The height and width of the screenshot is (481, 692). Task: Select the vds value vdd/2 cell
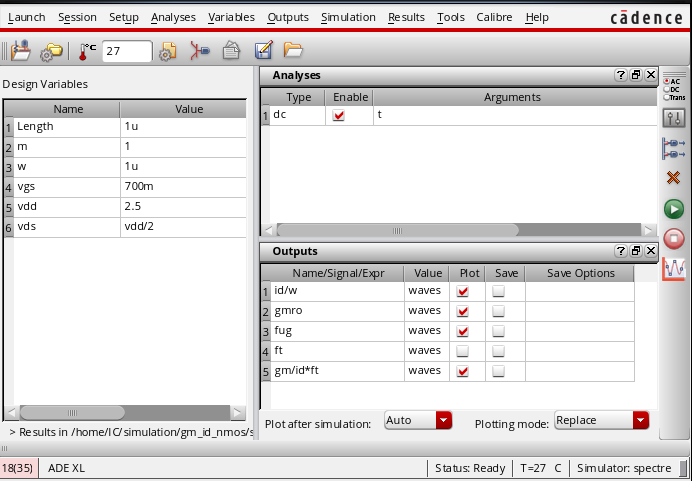coord(183,227)
